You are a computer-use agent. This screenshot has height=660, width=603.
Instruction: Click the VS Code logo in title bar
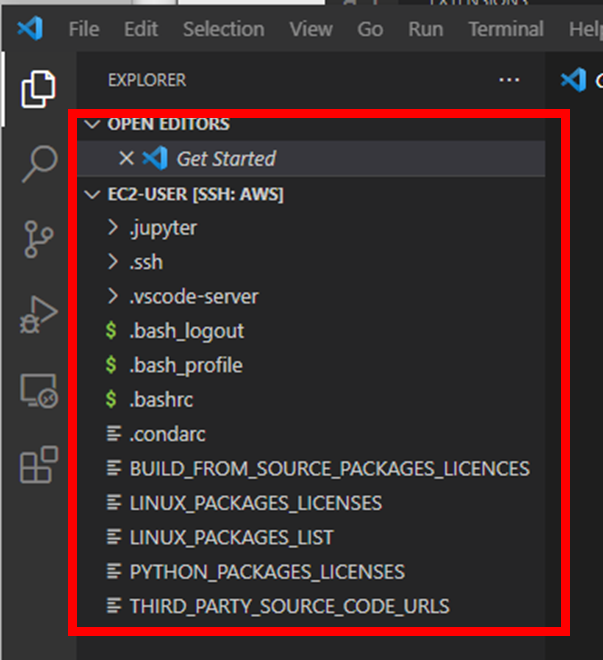30,28
